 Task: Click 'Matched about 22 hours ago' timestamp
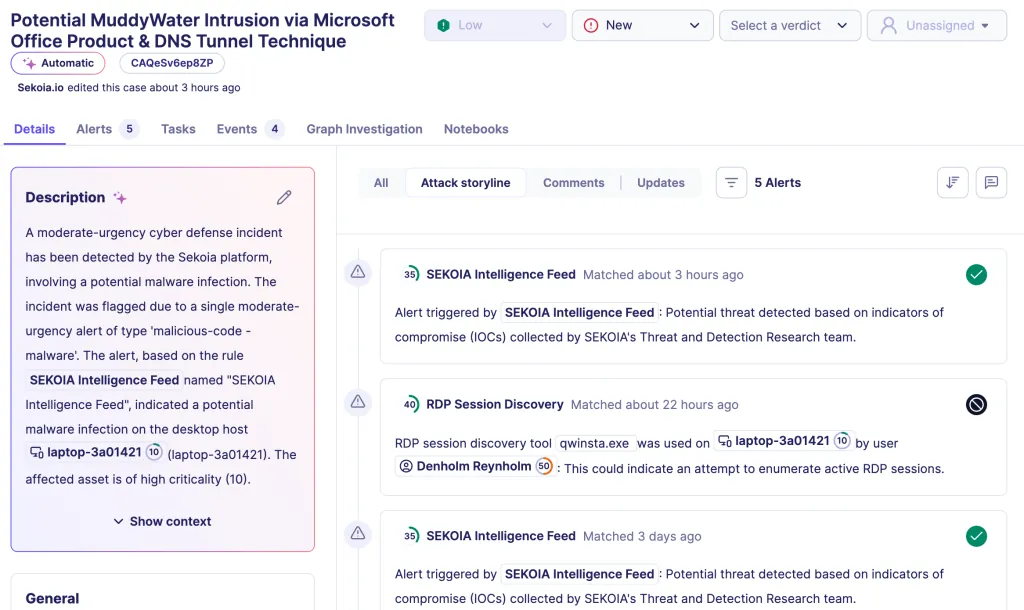coord(654,405)
